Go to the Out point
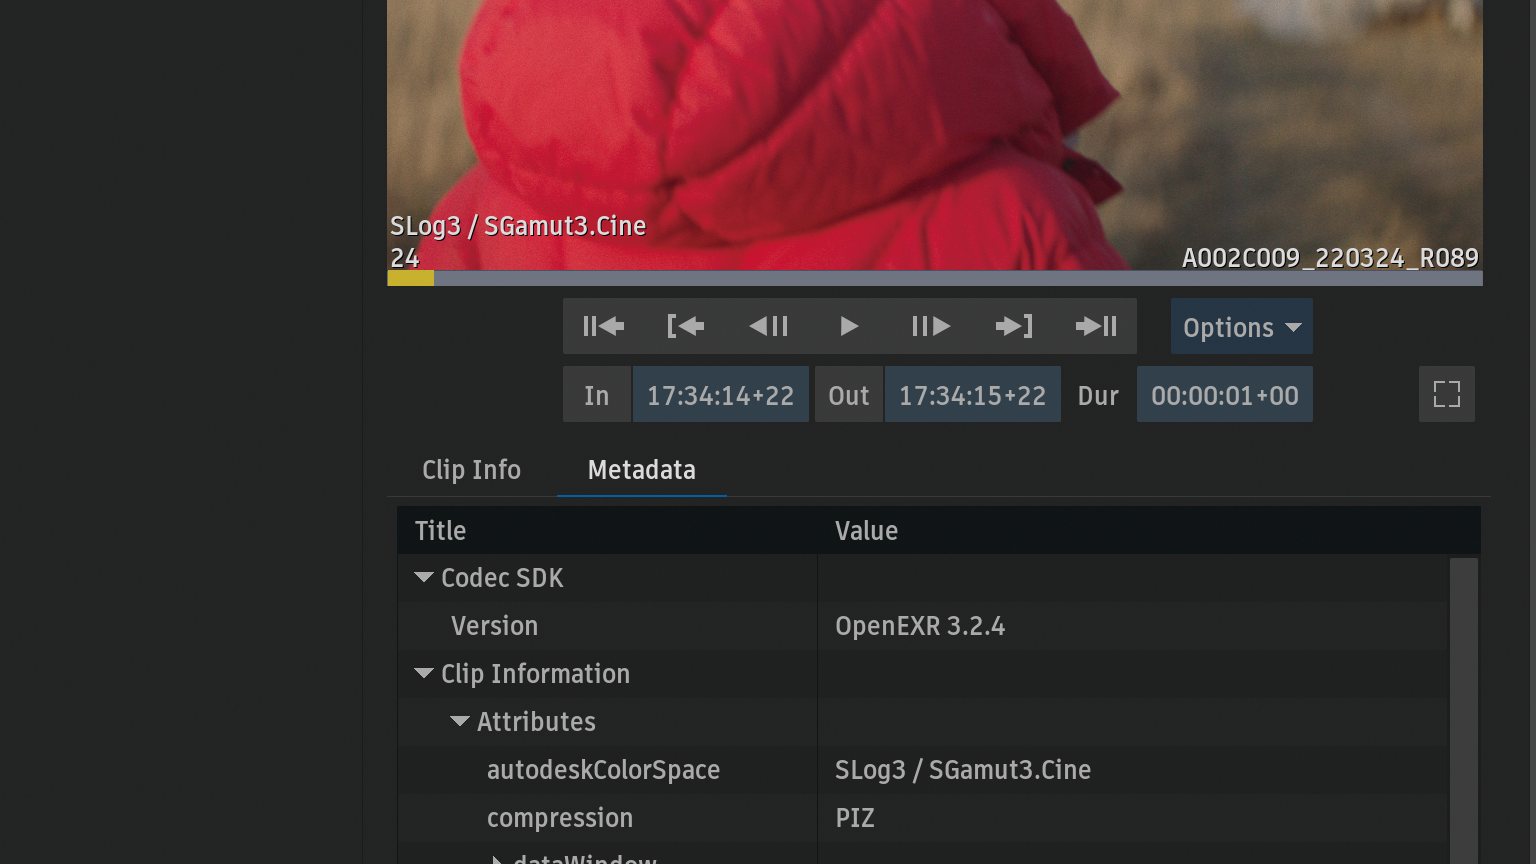The width and height of the screenshot is (1536, 864). pyautogui.click(x=1013, y=326)
